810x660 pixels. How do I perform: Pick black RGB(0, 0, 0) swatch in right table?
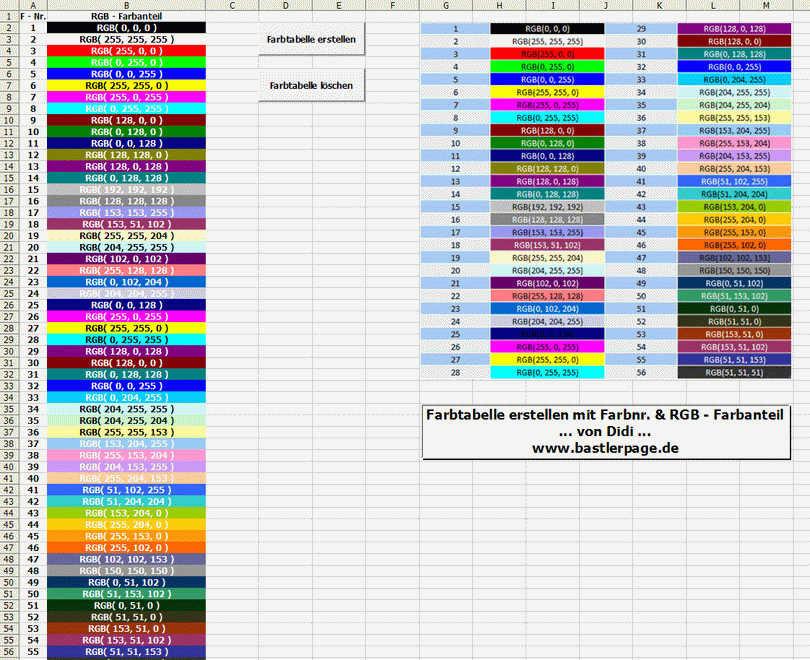548,29
